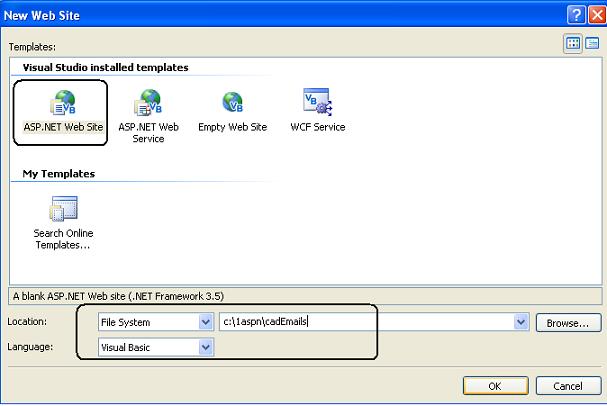The width and height of the screenshot is (607, 406).
Task: Expand the File System location type dropdown
Action: (x=206, y=322)
